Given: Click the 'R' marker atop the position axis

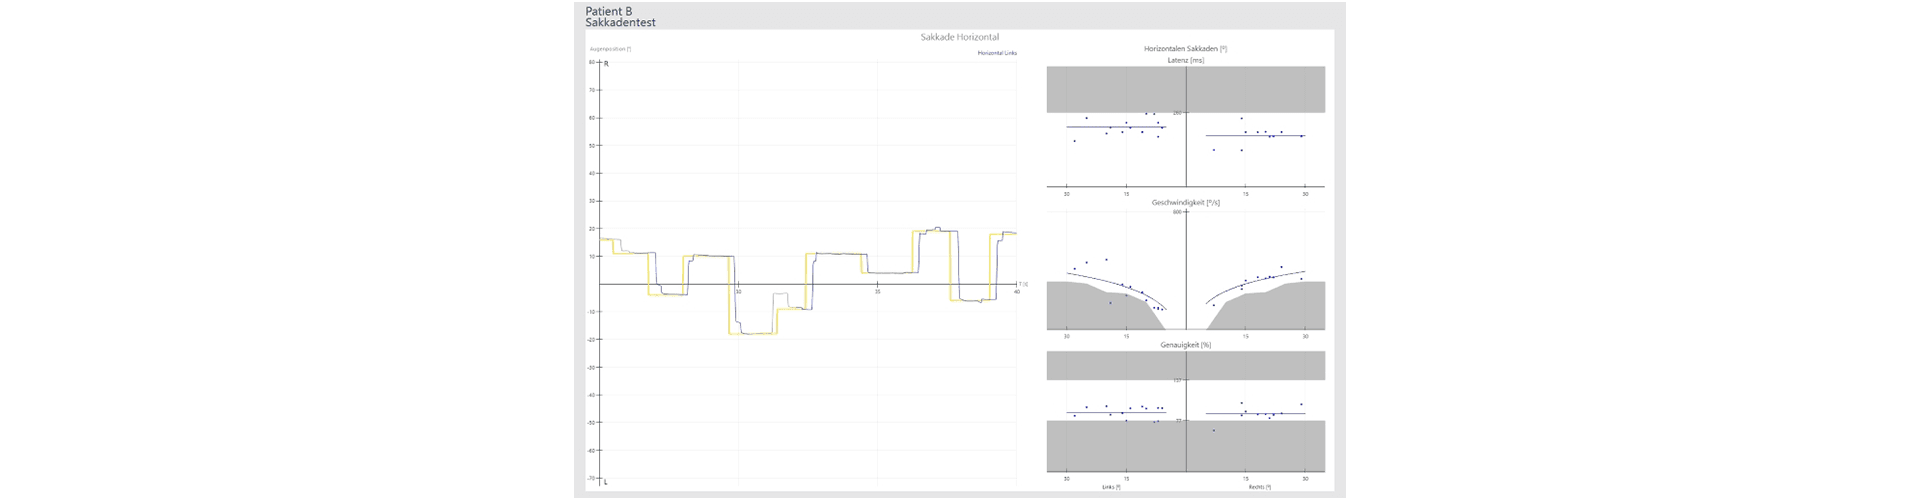Looking at the screenshot, I should (x=605, y=64).
